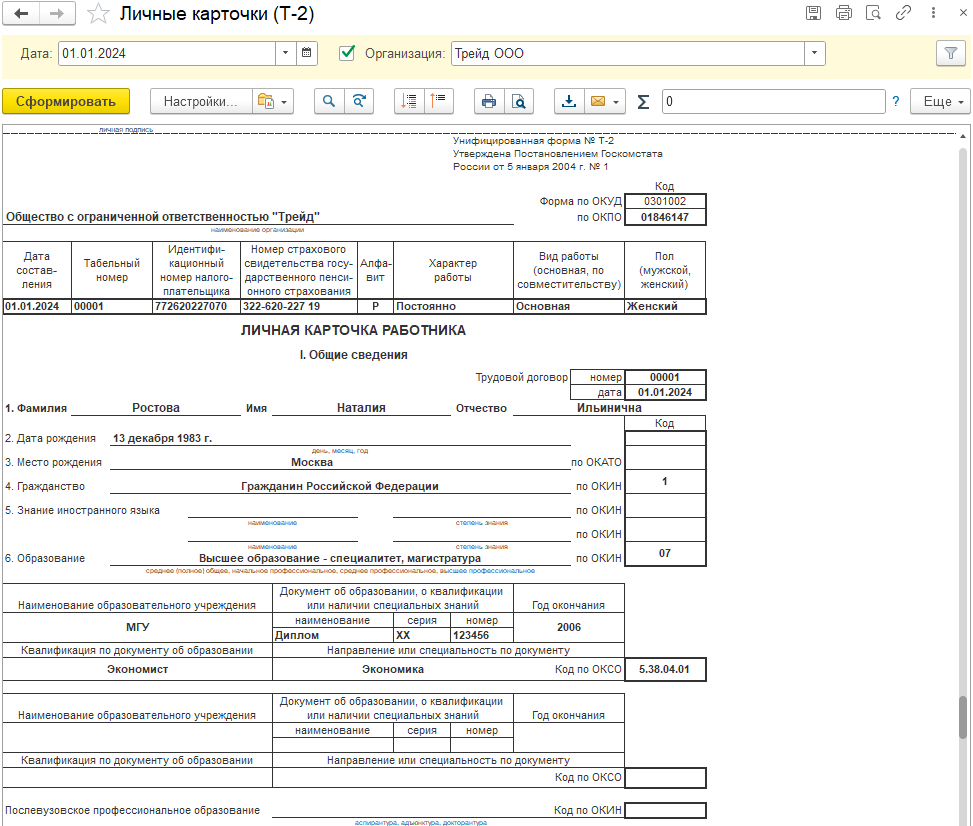Select the first name cell Наталия
The width and height of the screenshot is (973, 826).
[361, 408]
